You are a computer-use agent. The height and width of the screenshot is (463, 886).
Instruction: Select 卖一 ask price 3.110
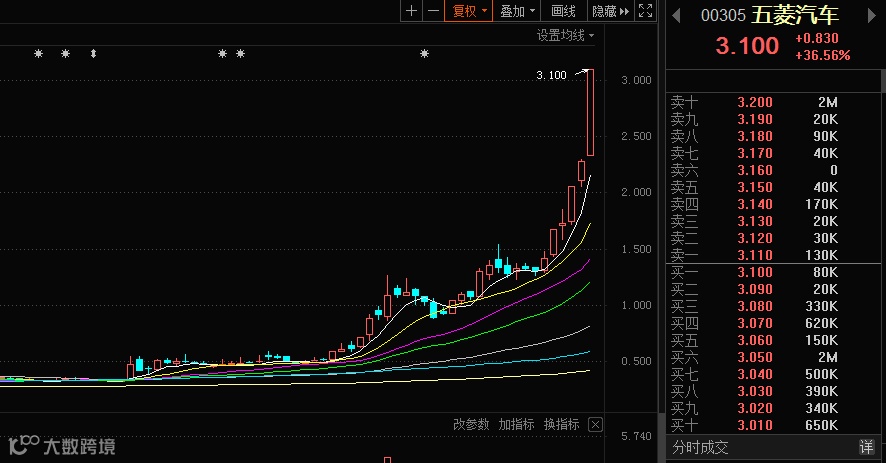[755, 255]
